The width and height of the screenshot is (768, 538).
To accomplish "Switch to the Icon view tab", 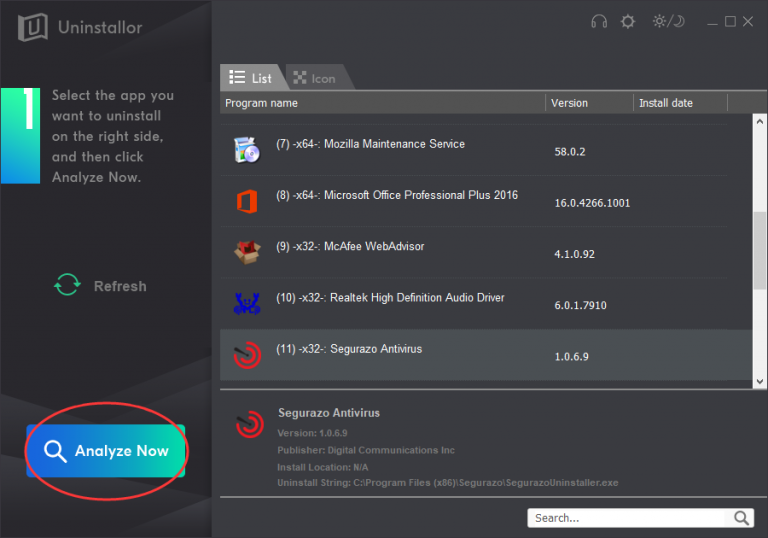I will 314,78.
